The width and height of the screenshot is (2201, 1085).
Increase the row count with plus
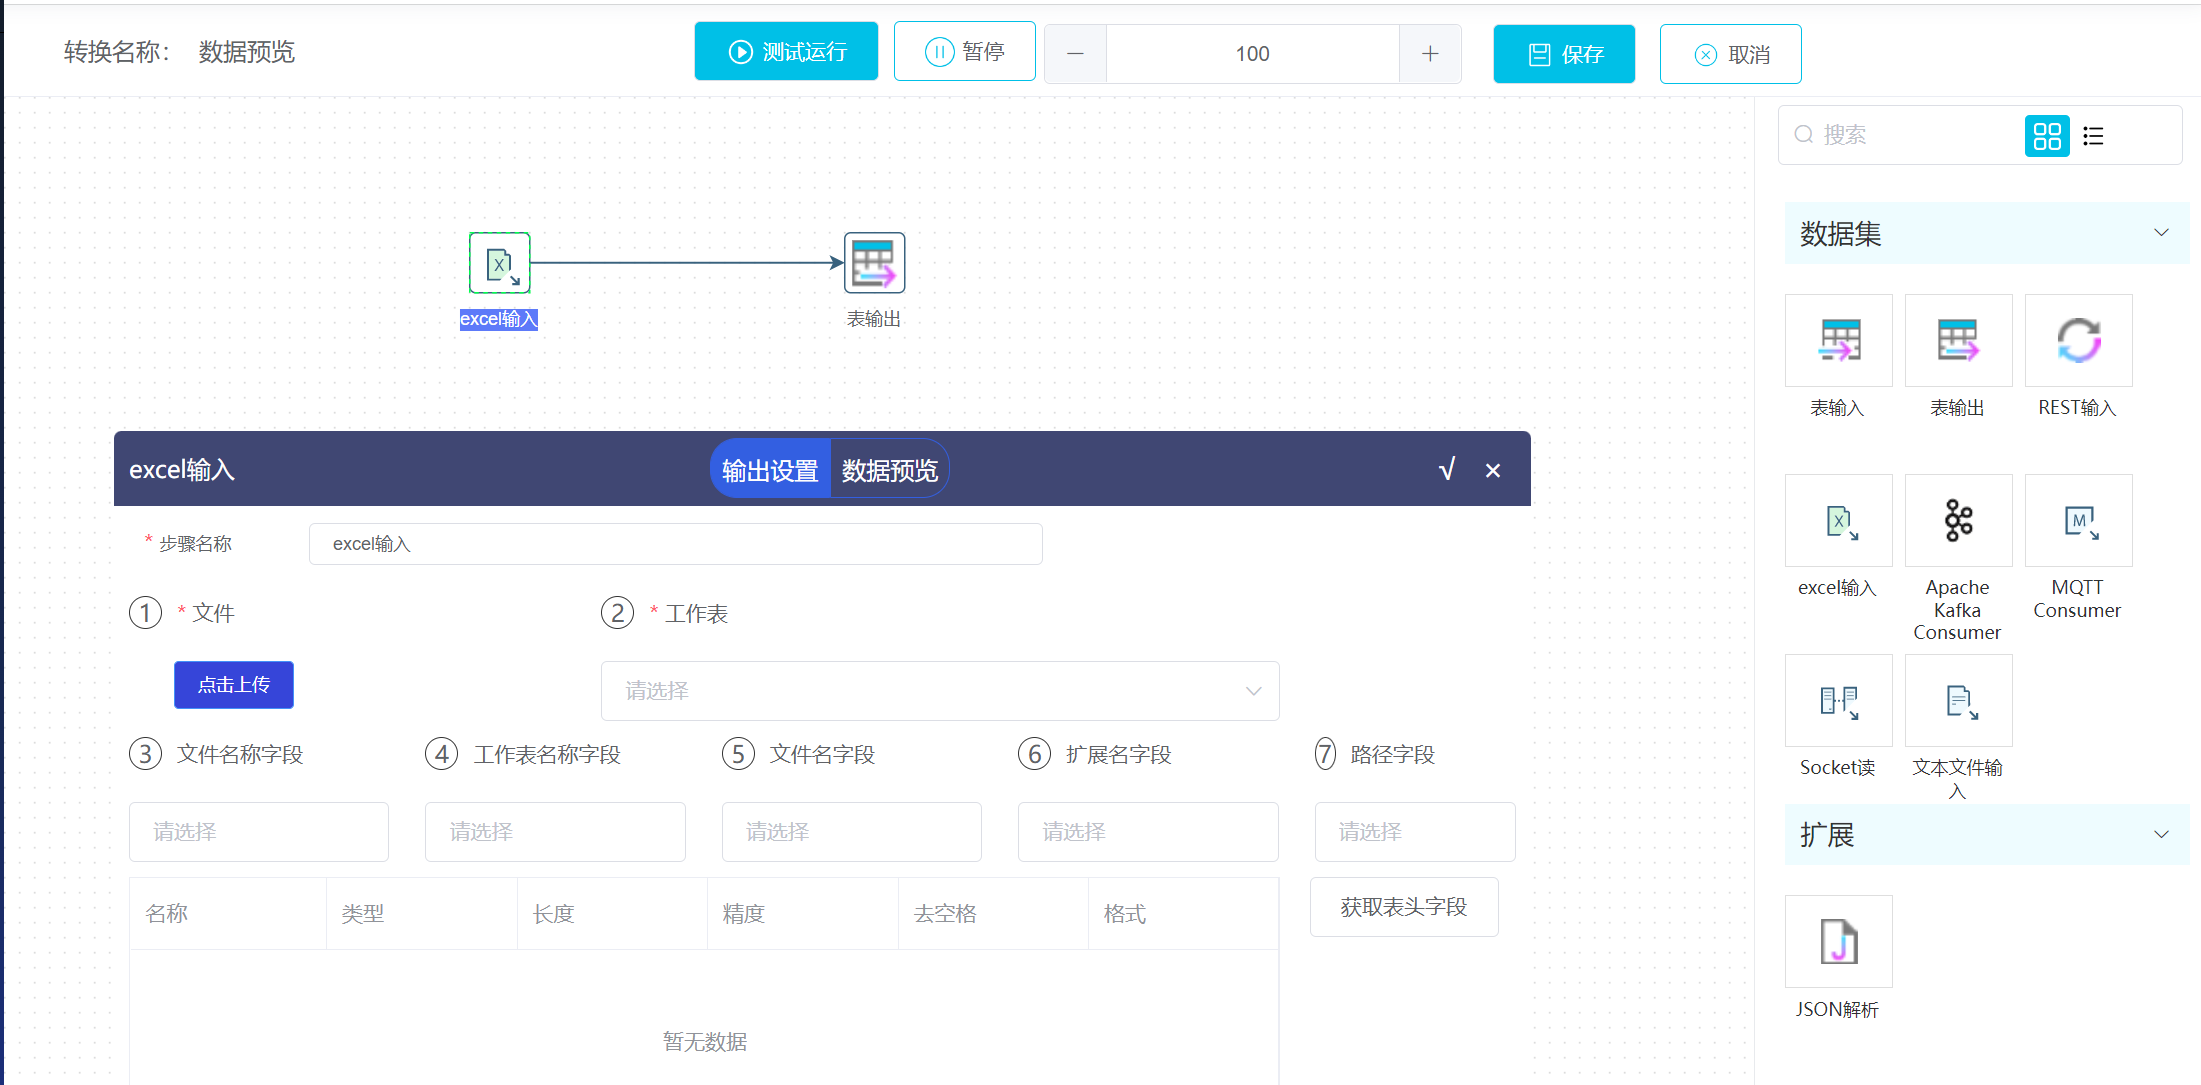pos(1430,54)
